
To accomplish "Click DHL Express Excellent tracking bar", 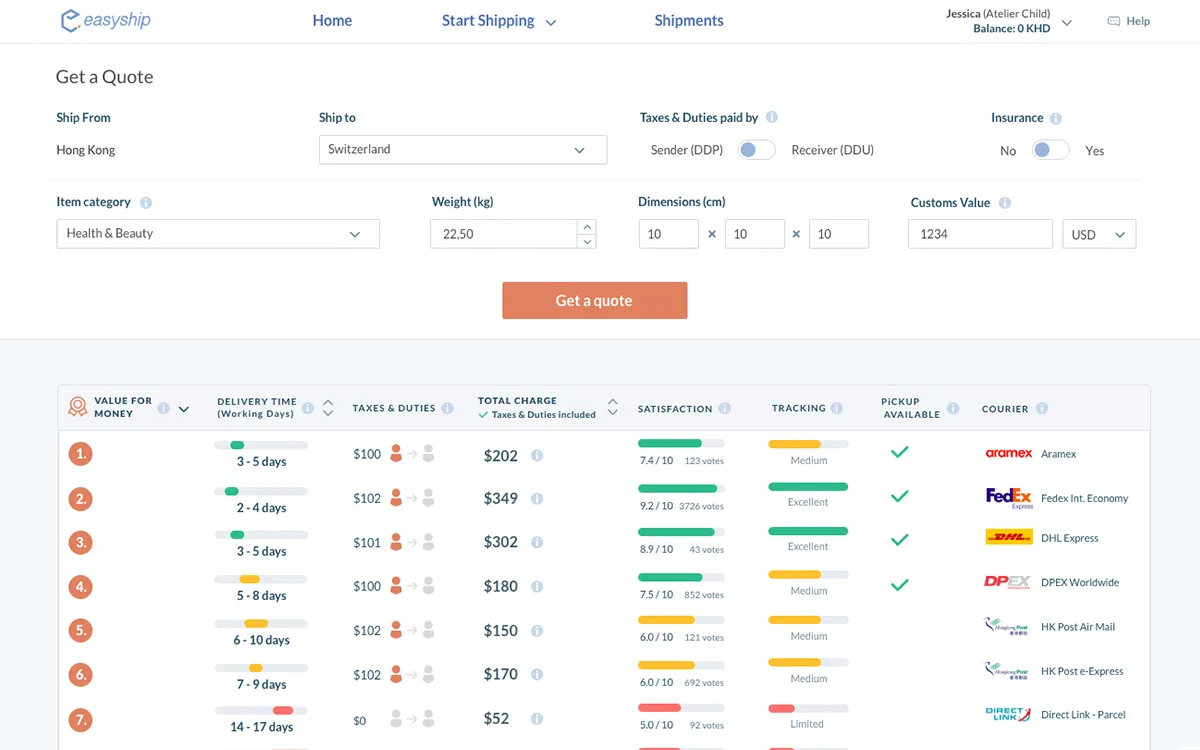I will (x=808, y=531).
